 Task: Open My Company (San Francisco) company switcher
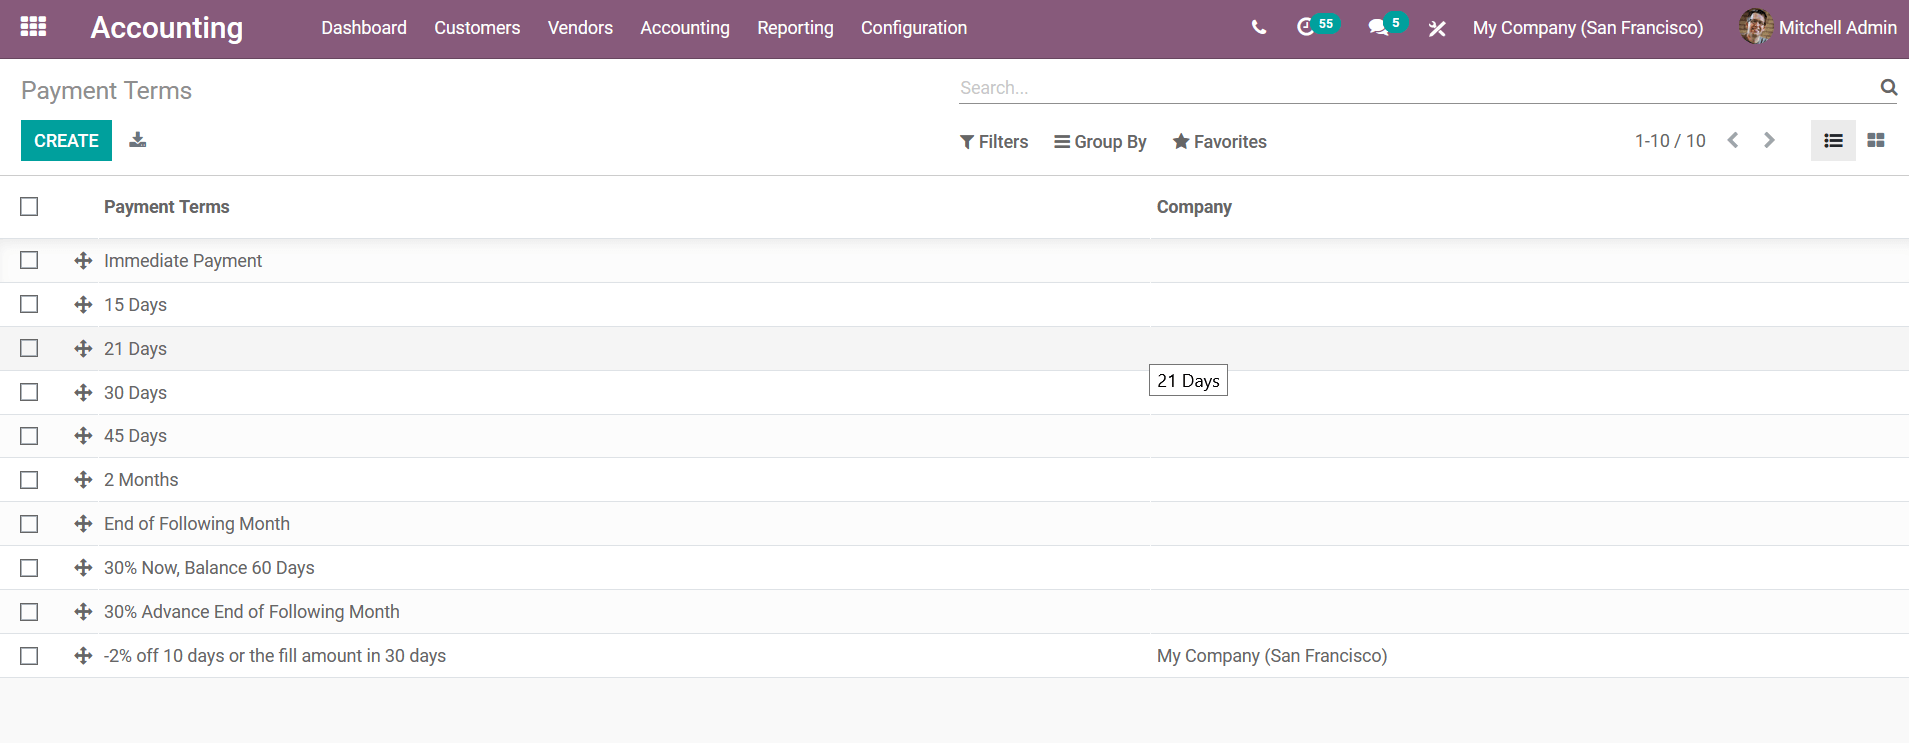point(1588,28)
